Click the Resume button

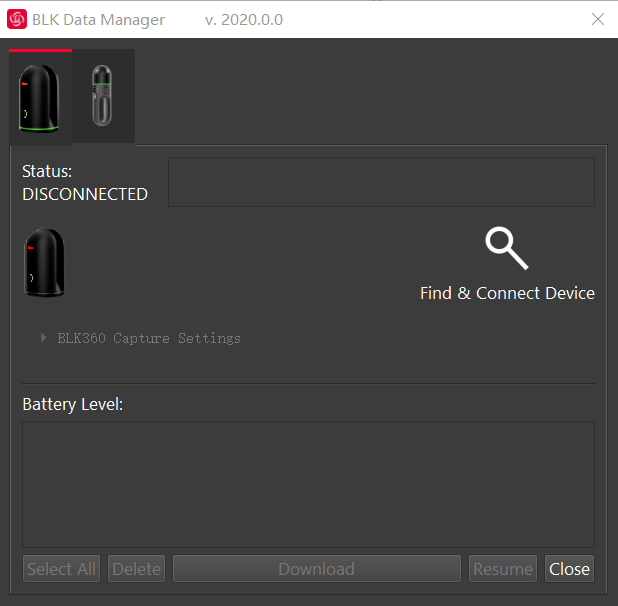coord(503,569)
